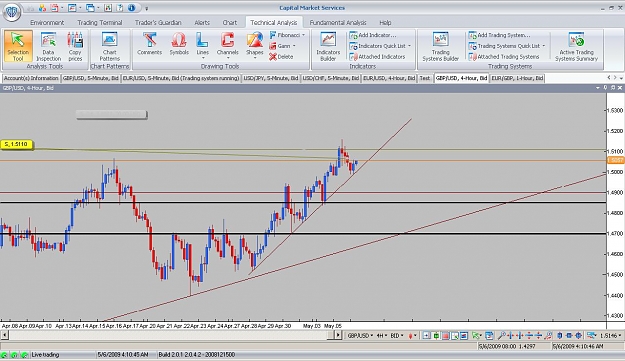Click the Live trading status text
Image resolution: width=625 pixels, height=361 pixels.
pos(45,355)
